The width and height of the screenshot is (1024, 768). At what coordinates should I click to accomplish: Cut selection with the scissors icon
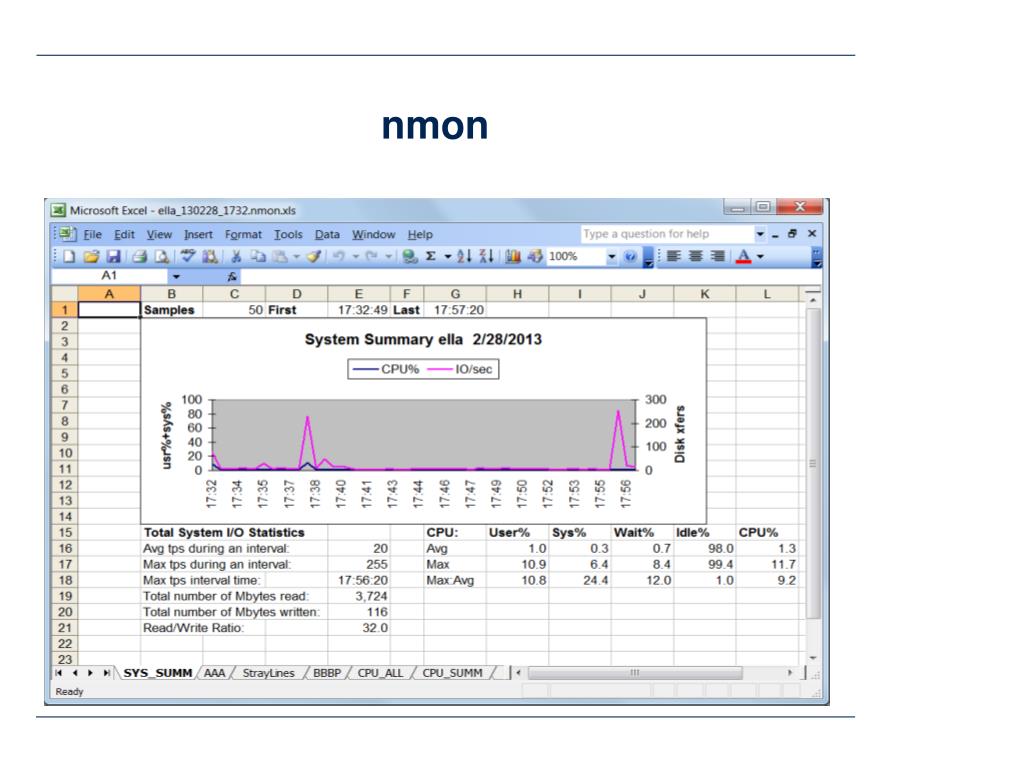(x=236, y=257)
